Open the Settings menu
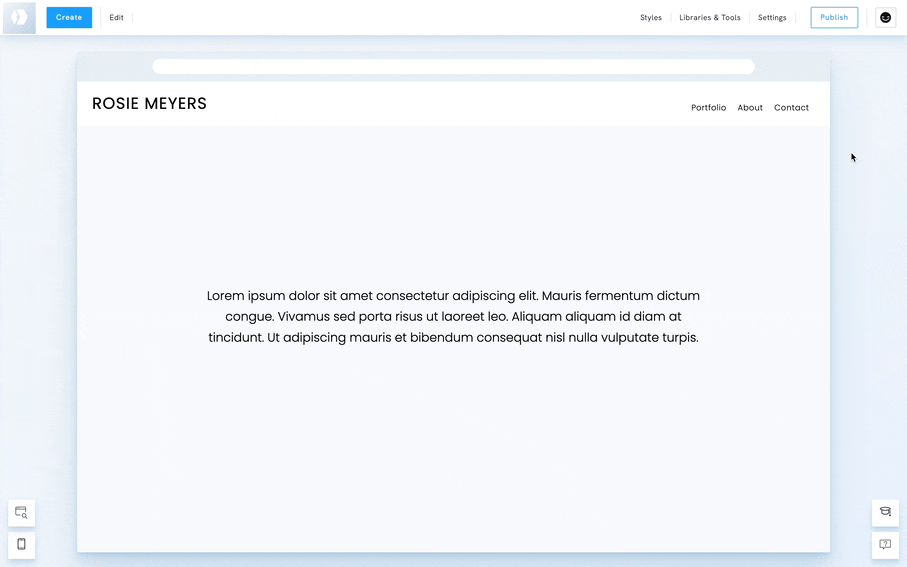The height and width of the screenshot is (567, 907). click(772, 18)
